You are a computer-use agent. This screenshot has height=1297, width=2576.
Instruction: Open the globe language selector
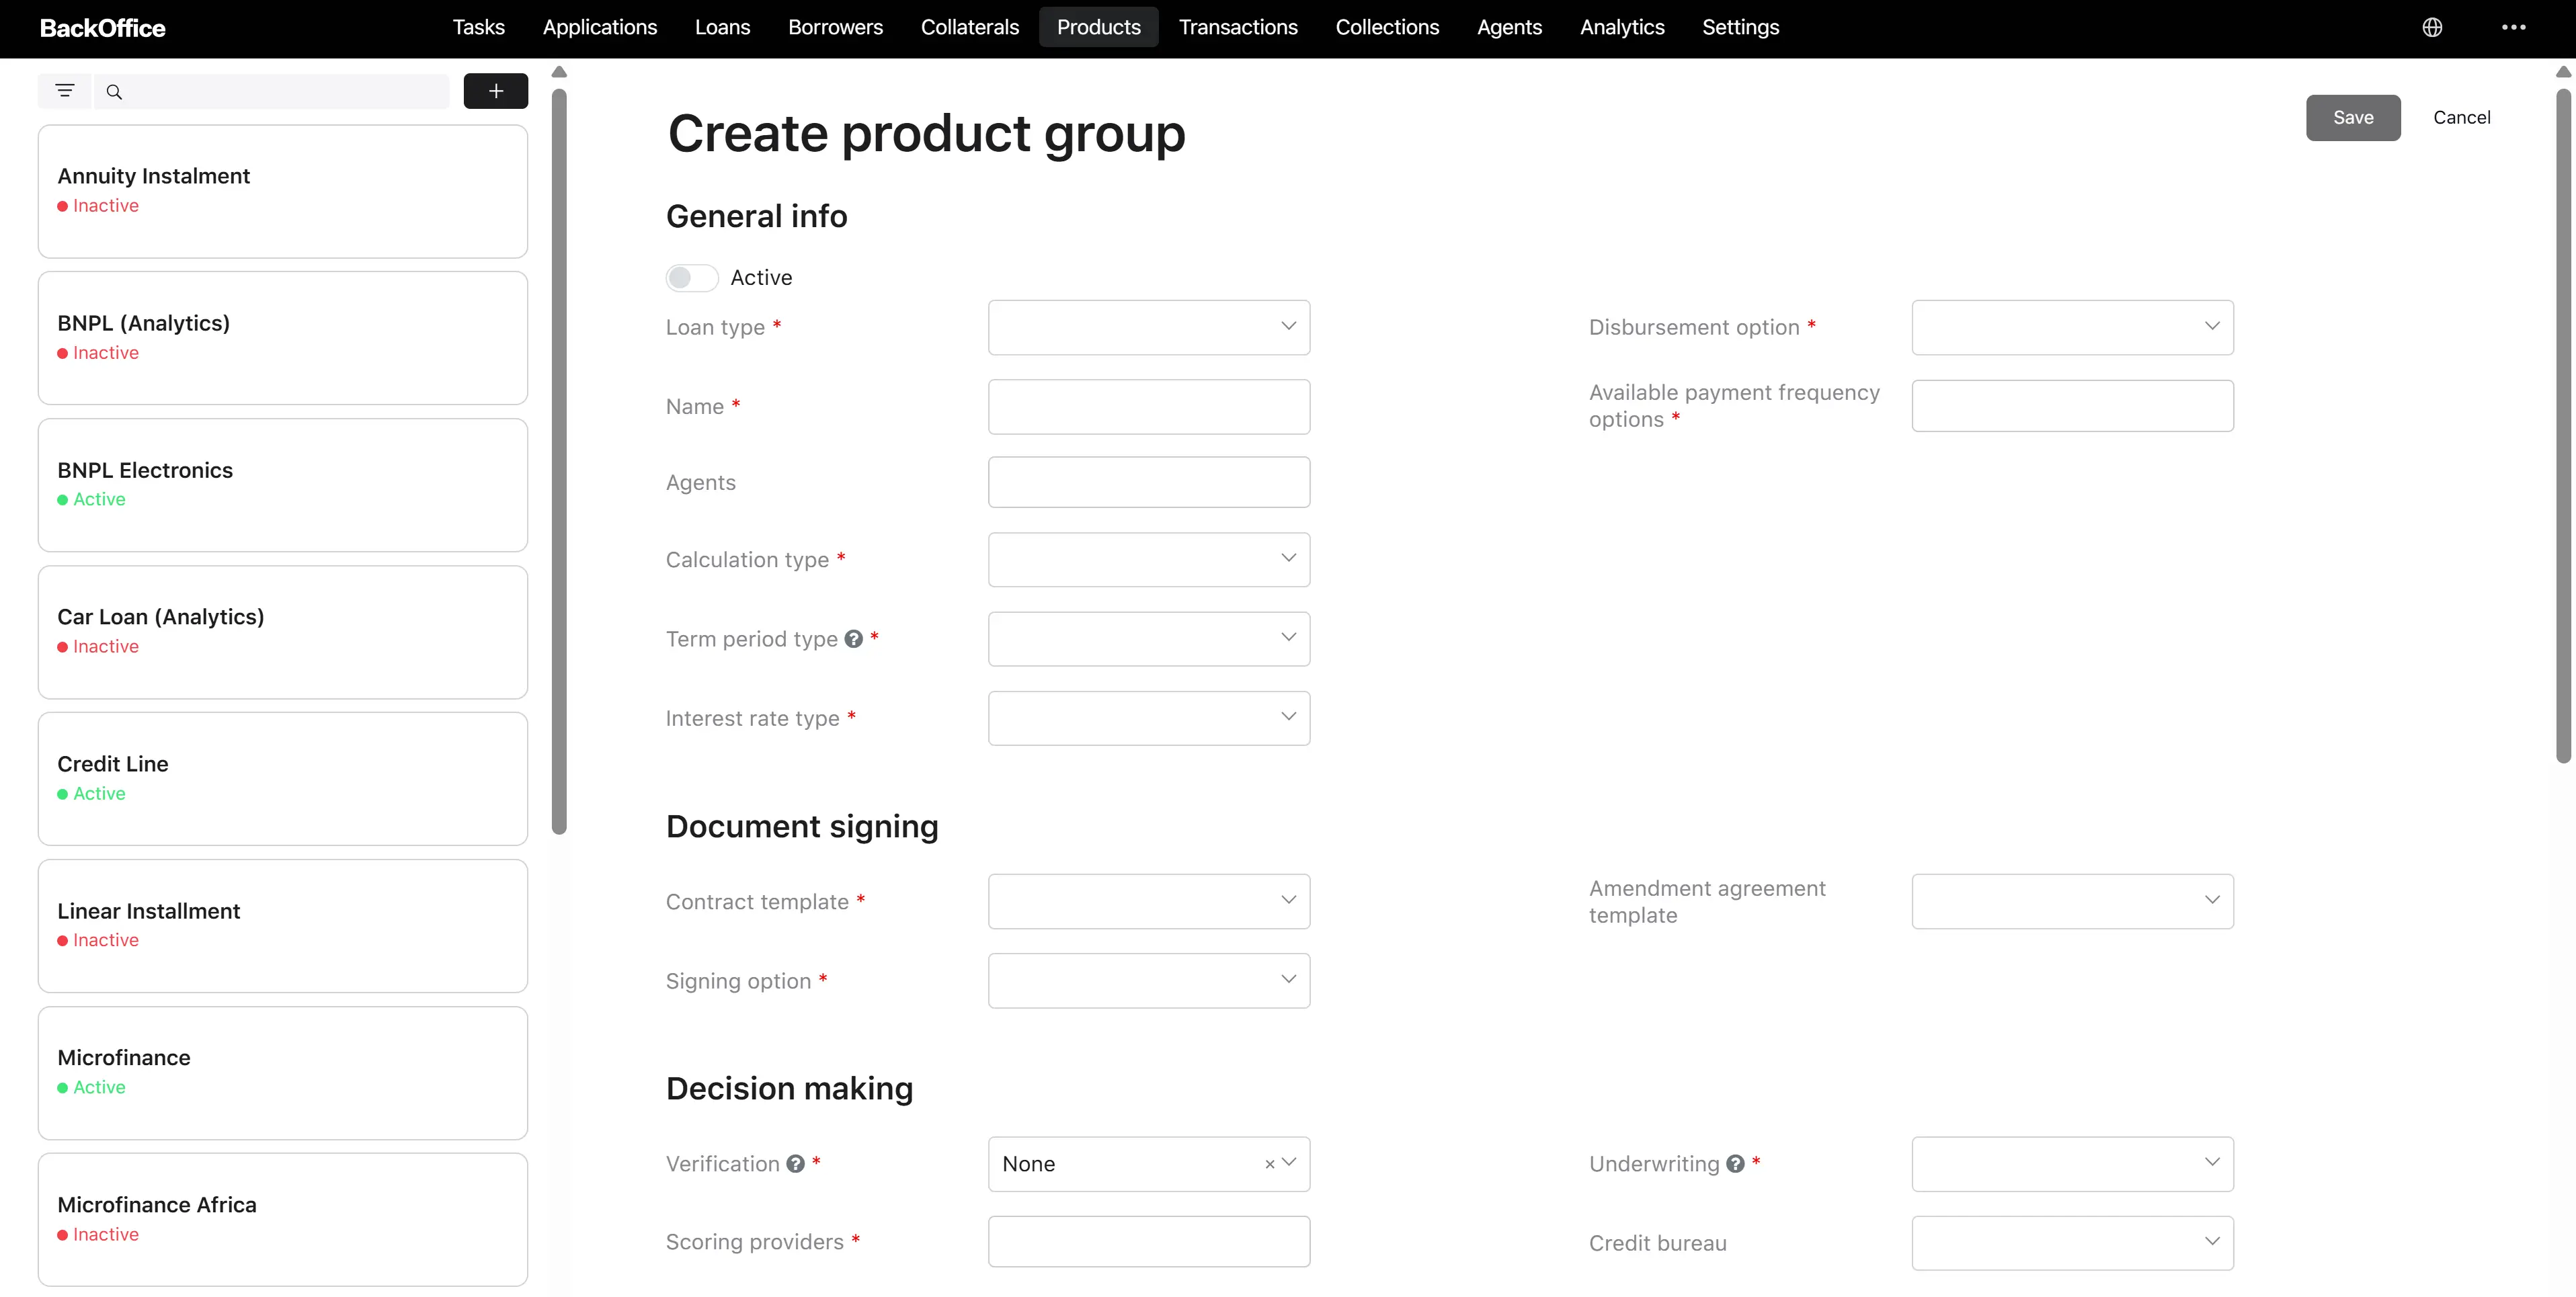[2432, 27]
